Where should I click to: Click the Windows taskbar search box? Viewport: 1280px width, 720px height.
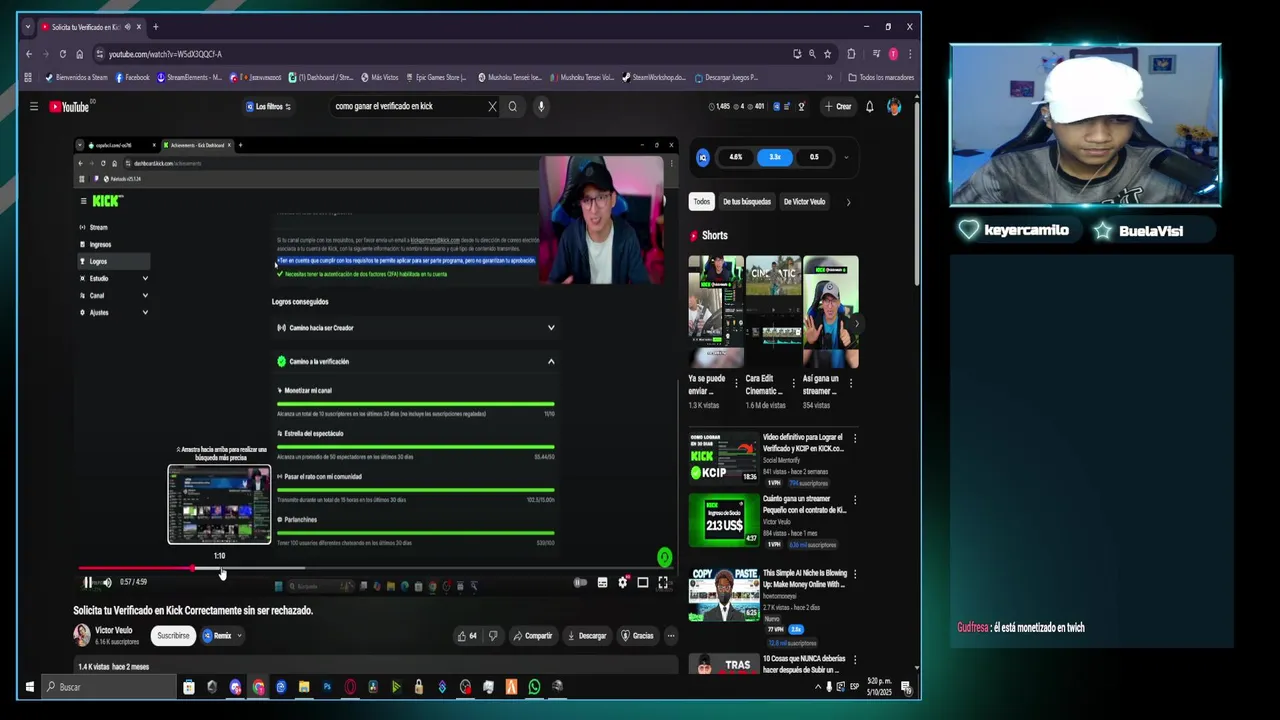[x=110, y=687]
